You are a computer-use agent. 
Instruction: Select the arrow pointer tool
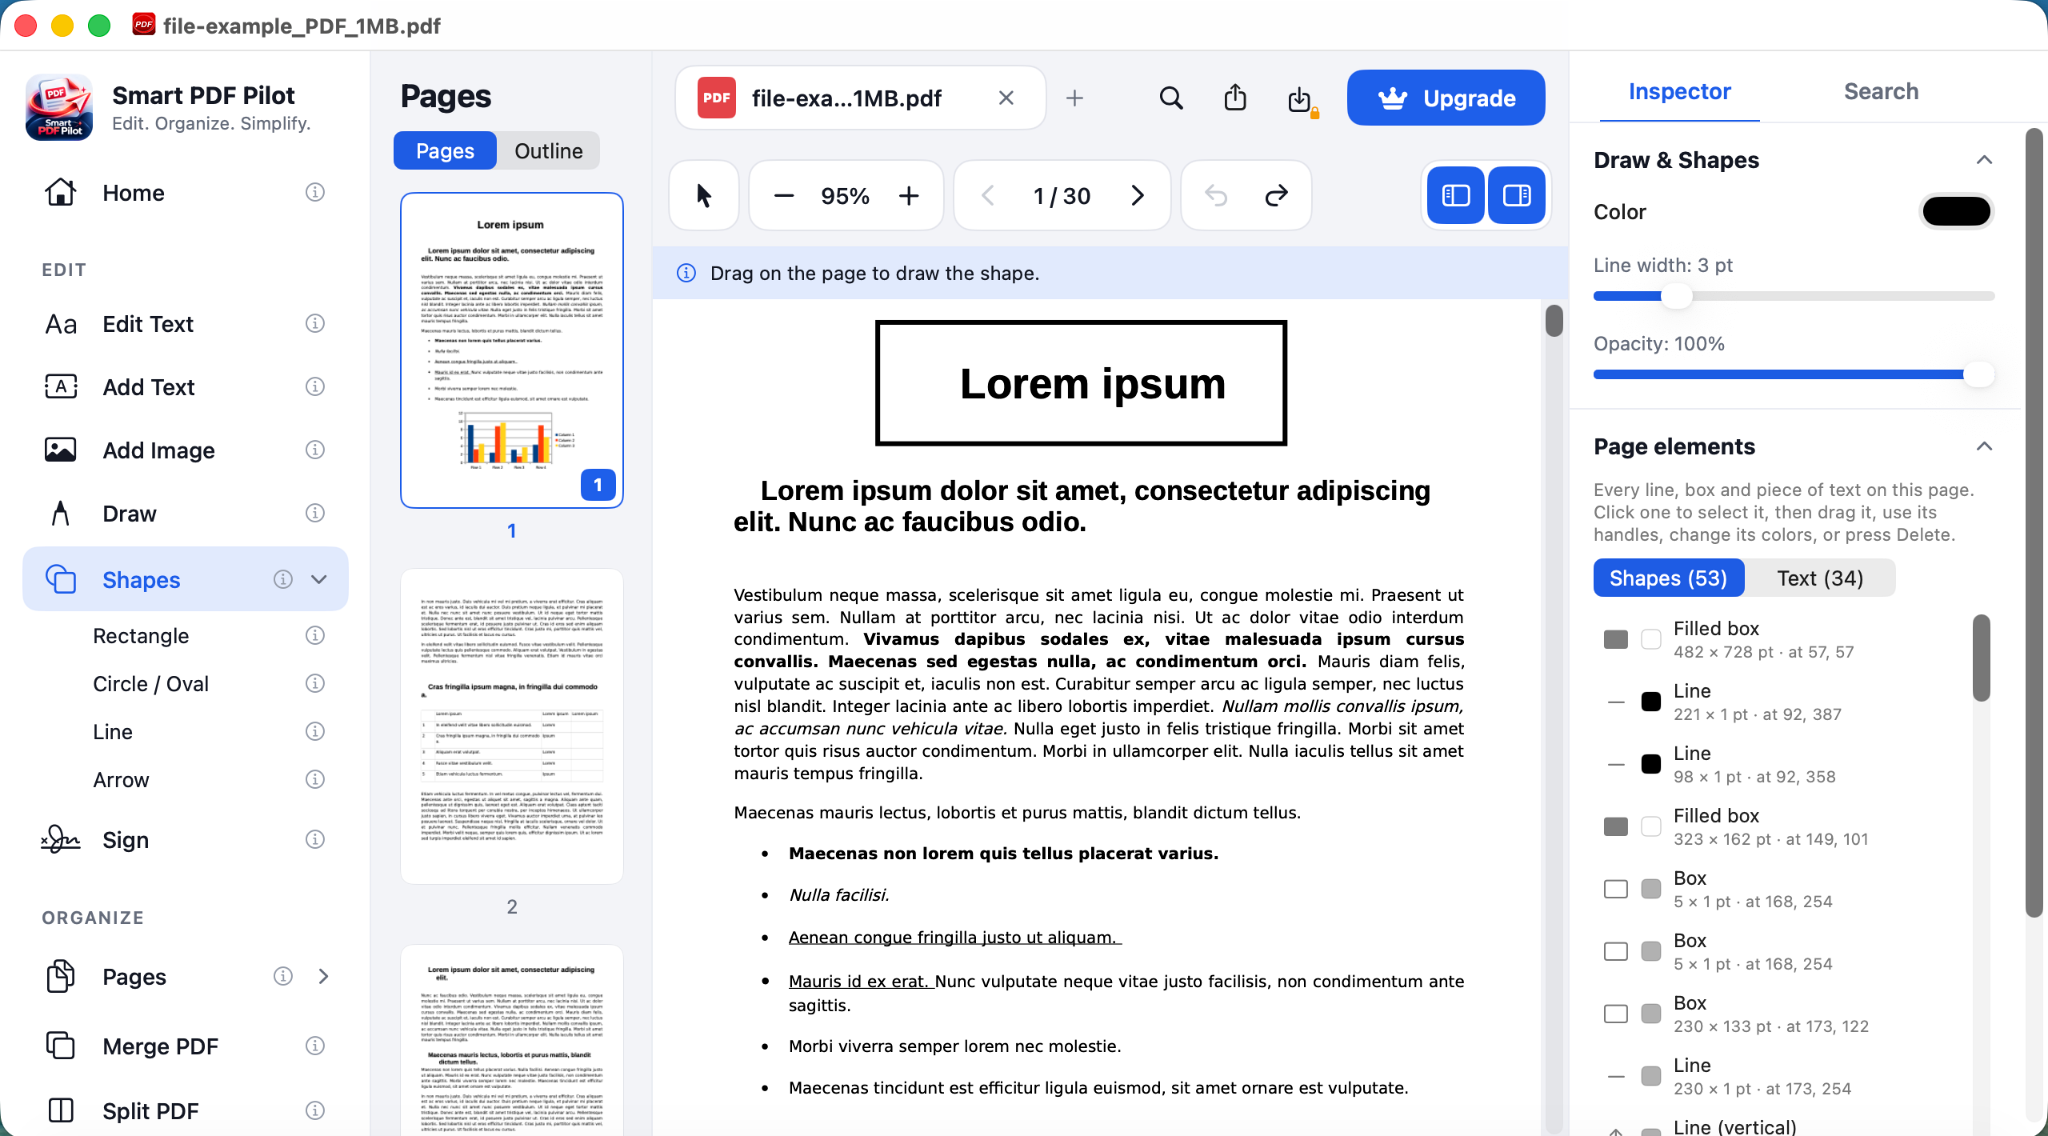[704, 196]
